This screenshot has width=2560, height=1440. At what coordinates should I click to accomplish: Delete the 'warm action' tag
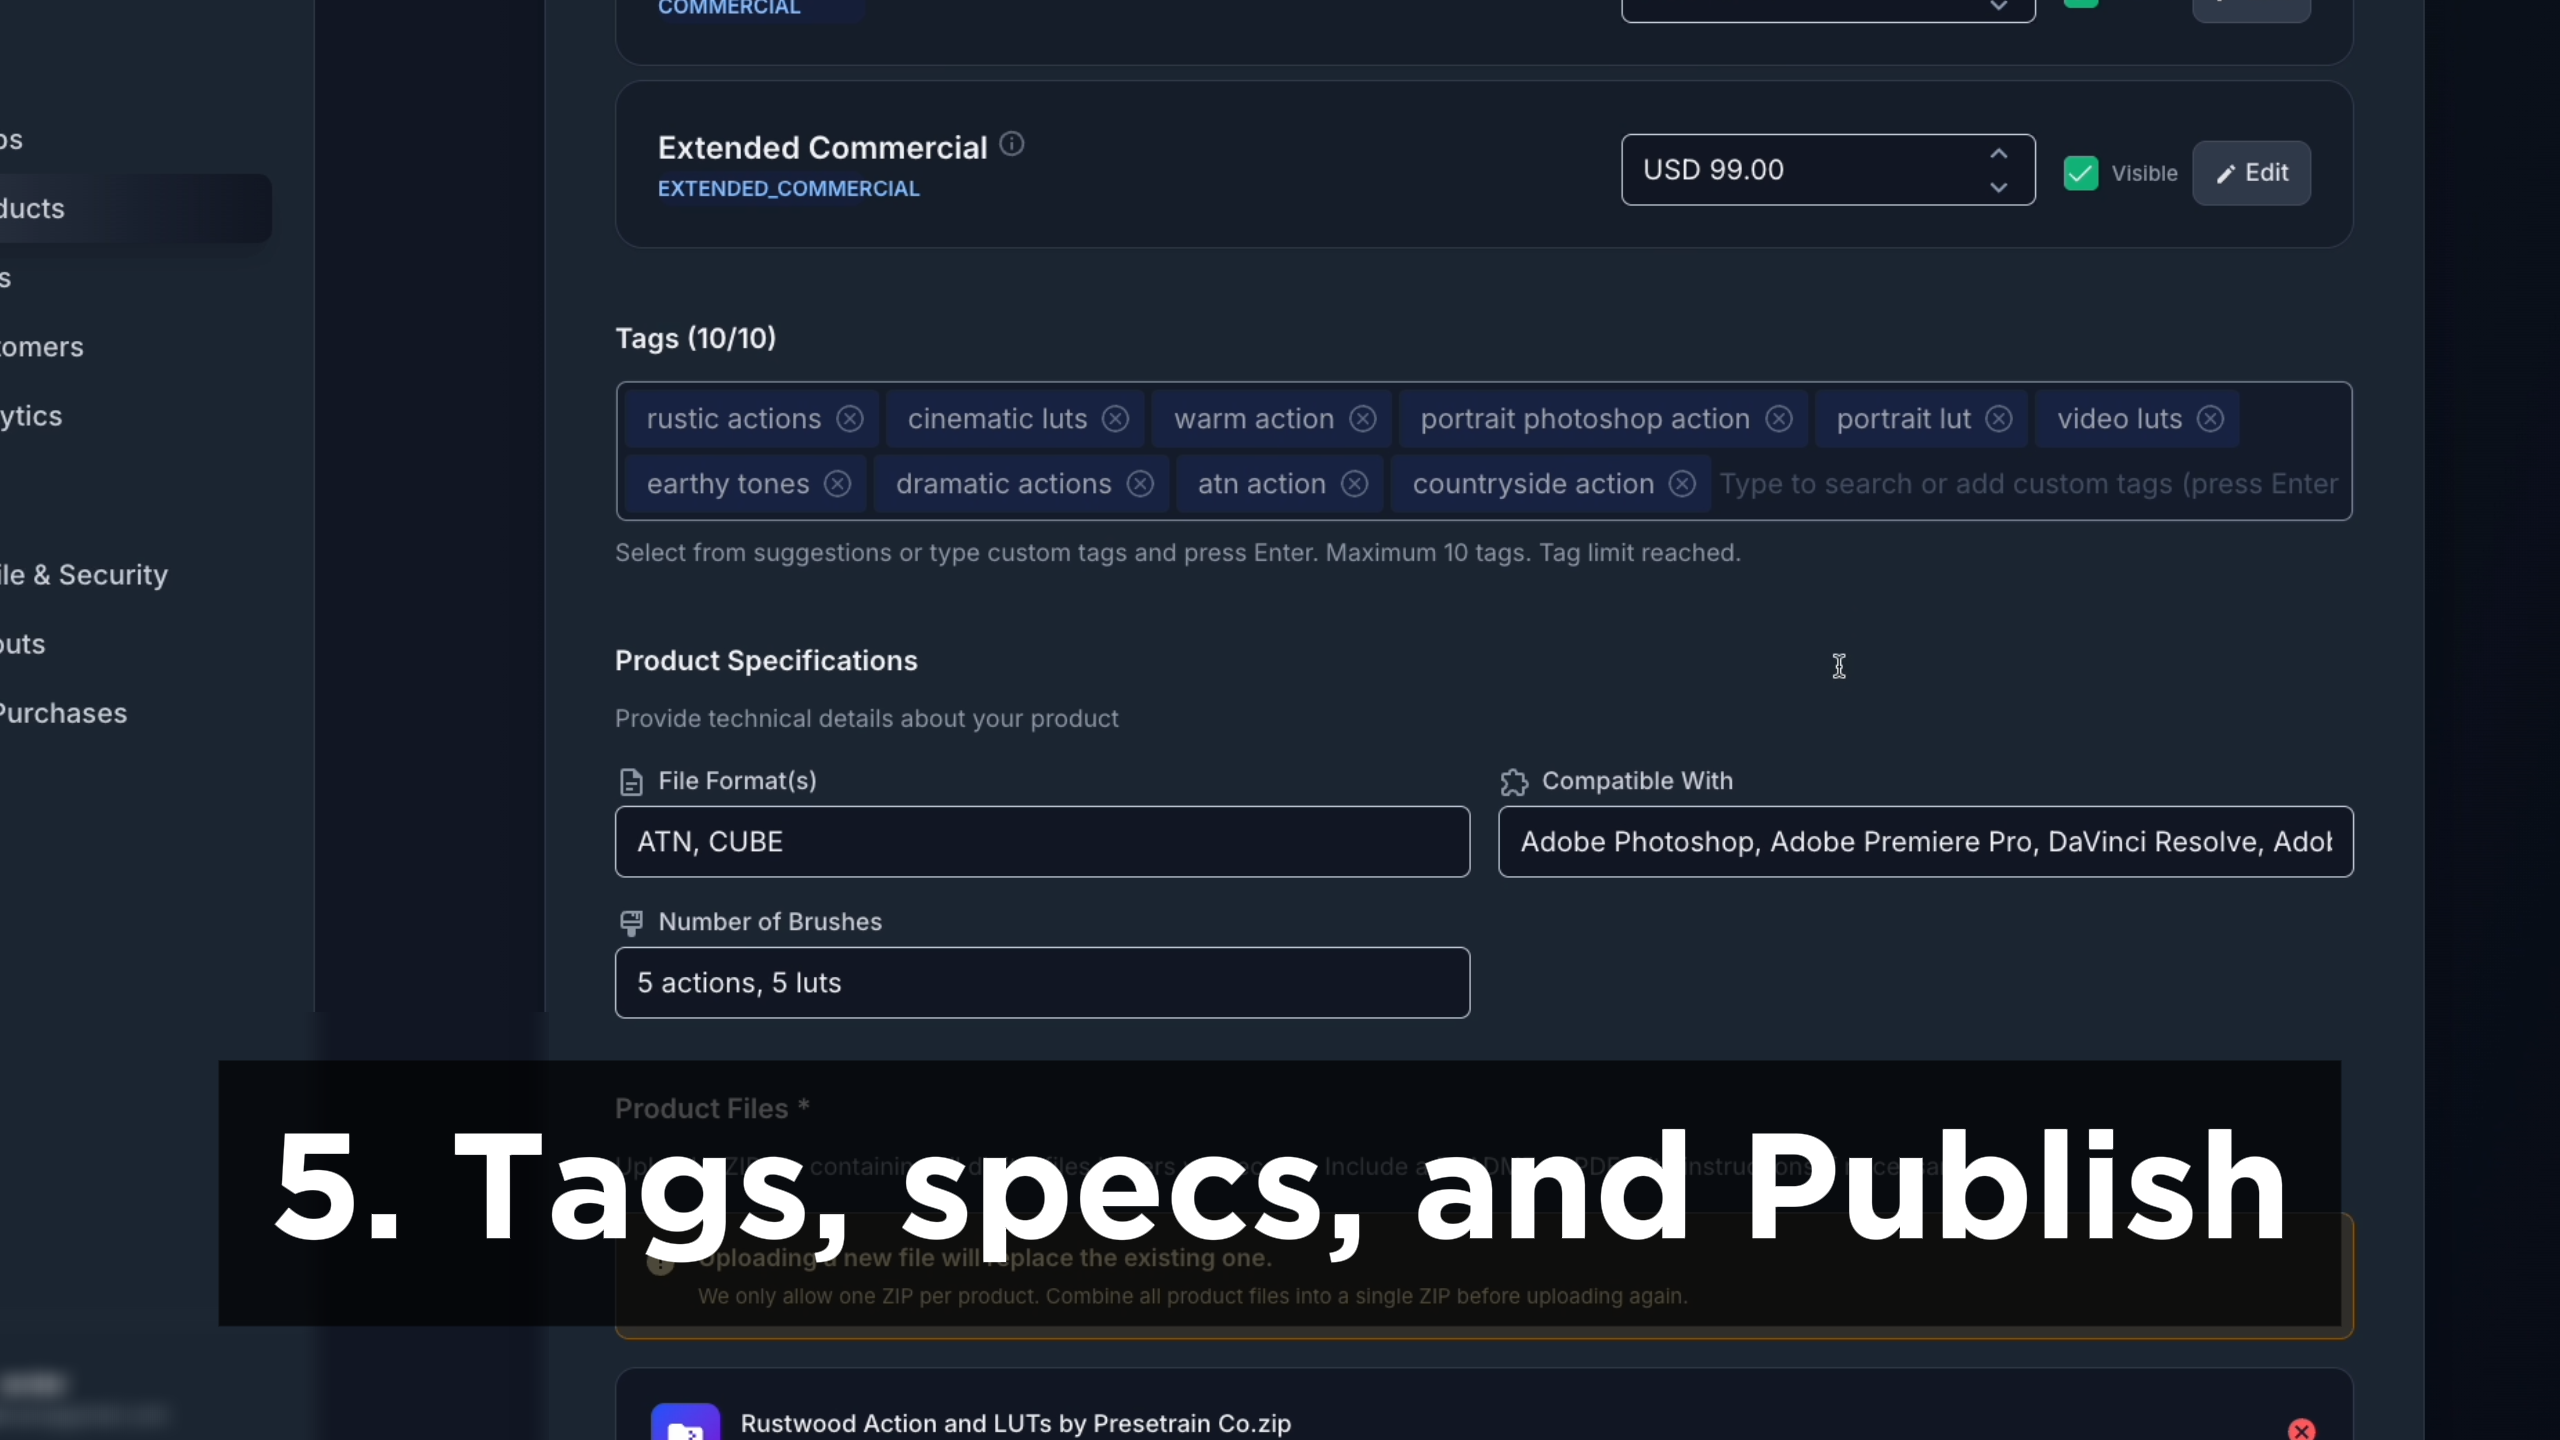[x=1363, y=419]
